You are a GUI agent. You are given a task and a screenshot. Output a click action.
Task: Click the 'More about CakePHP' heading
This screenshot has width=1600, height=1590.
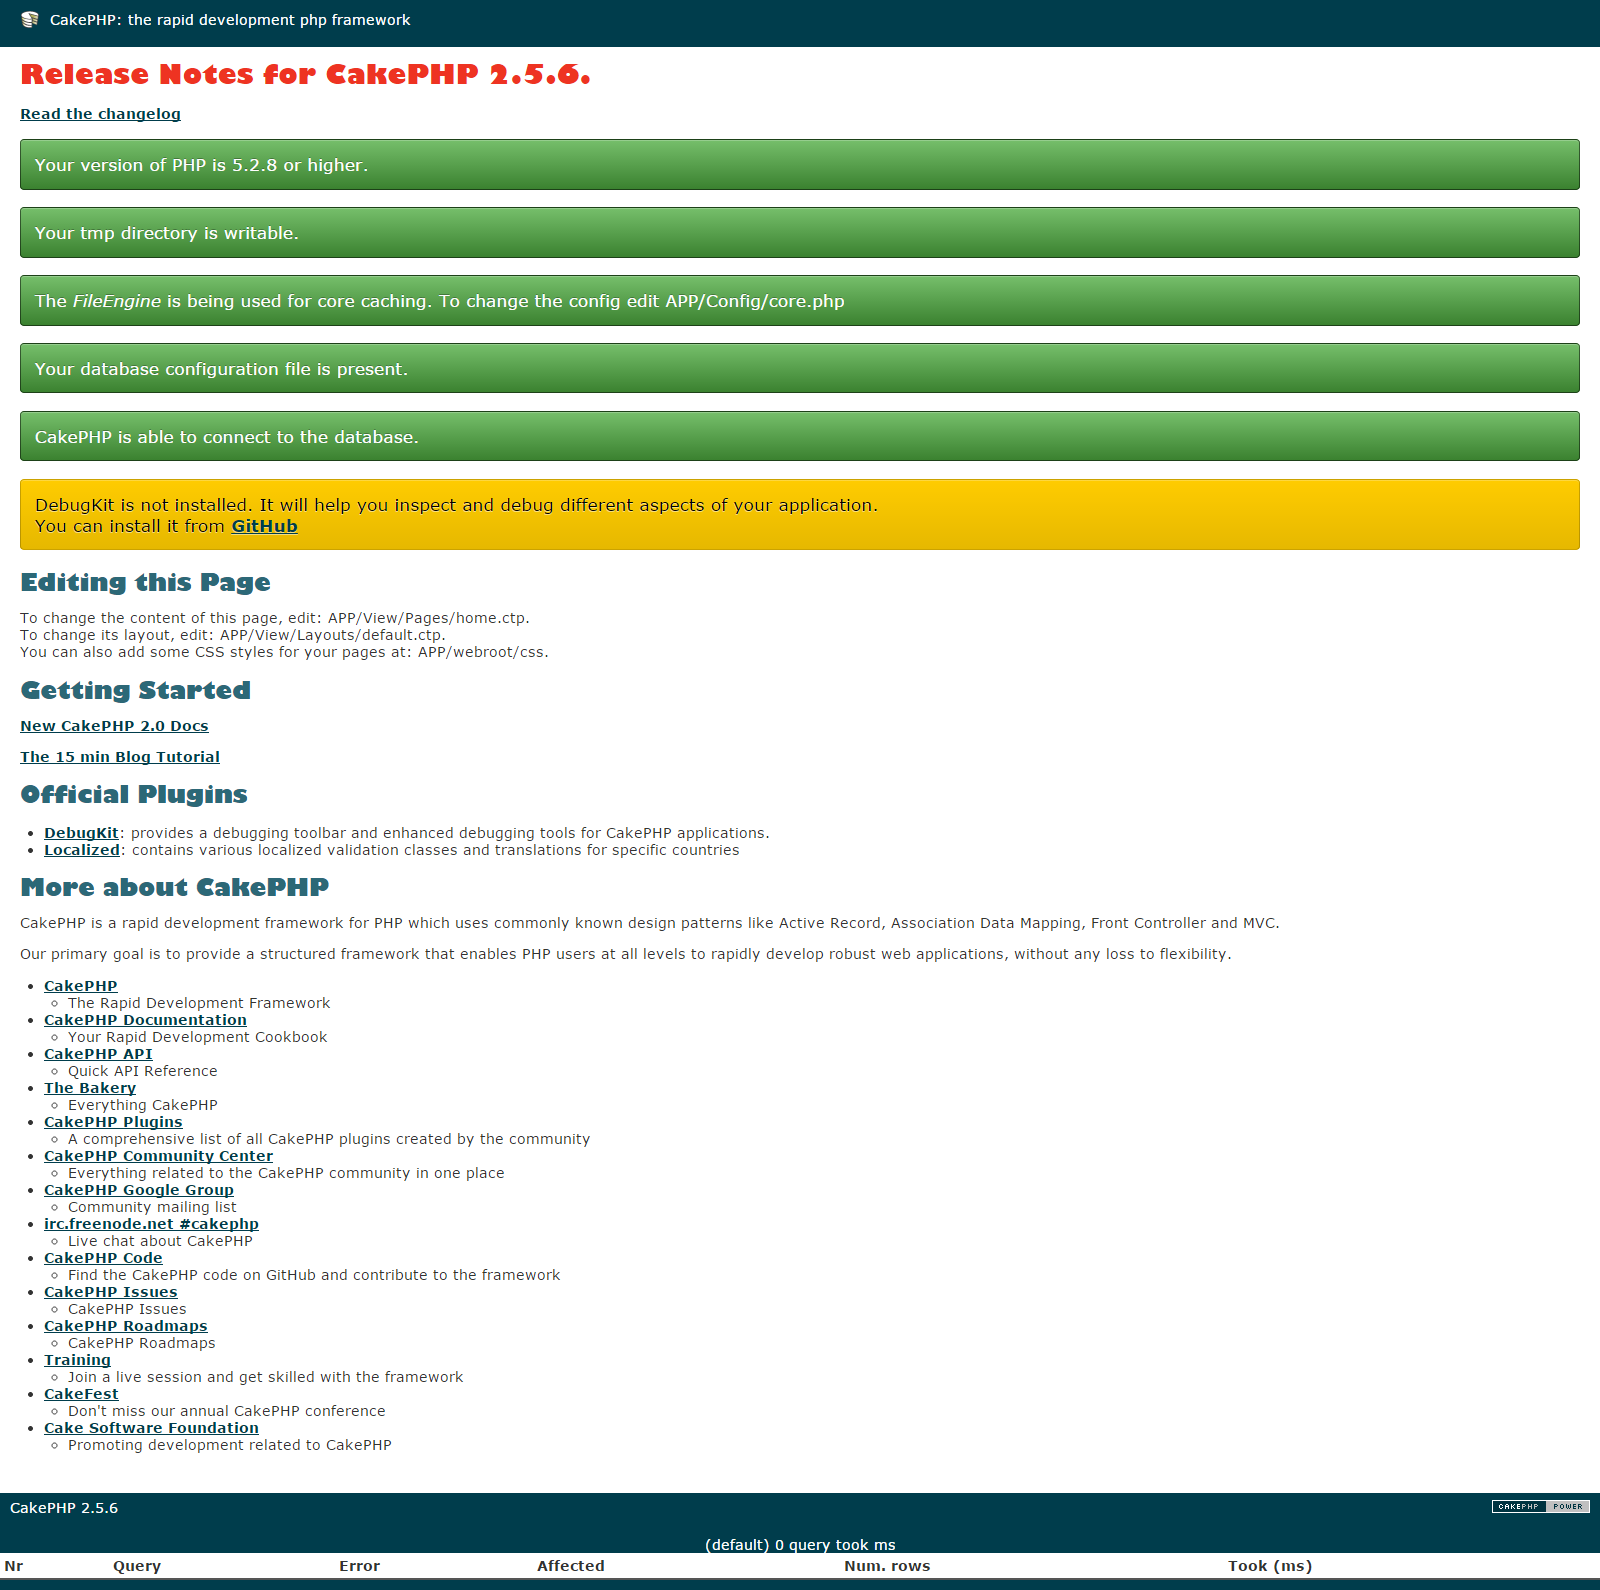click(174, 888)
